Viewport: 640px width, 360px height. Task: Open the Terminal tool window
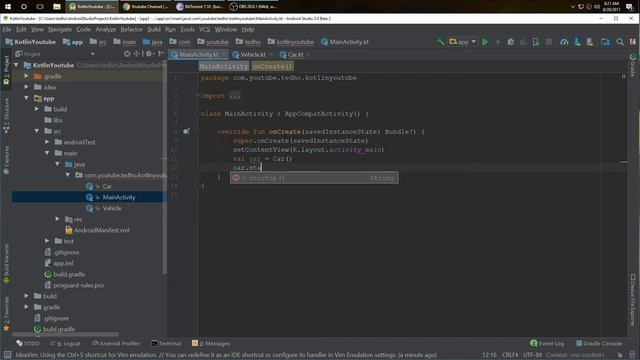click(166, 343)
